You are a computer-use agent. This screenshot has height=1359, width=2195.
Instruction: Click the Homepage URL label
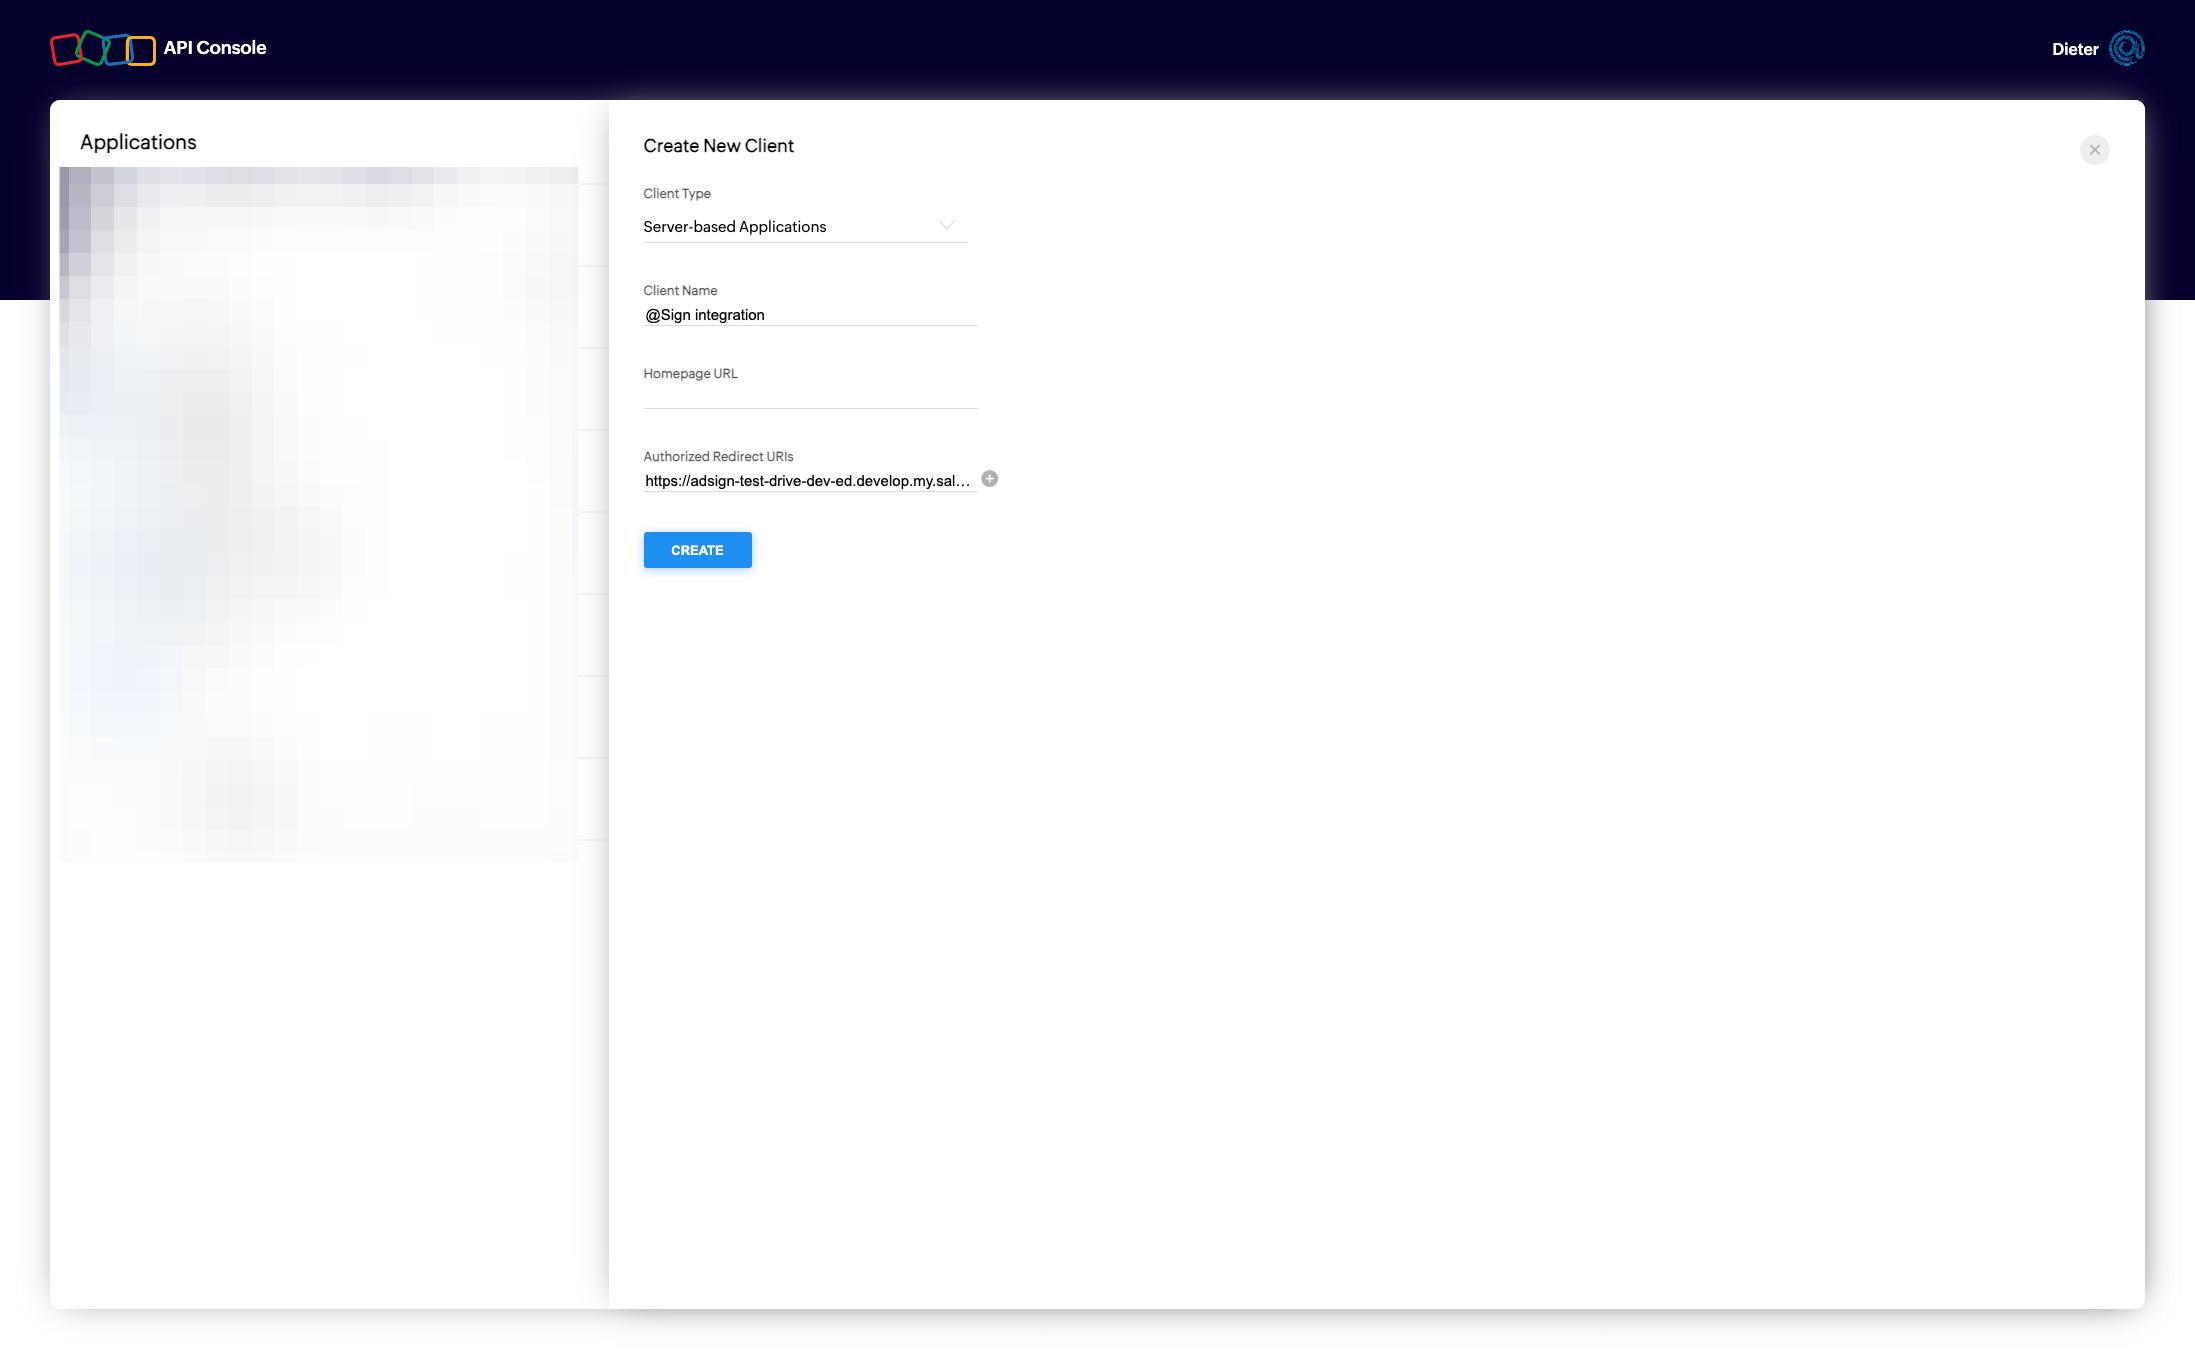click(690, 374)
